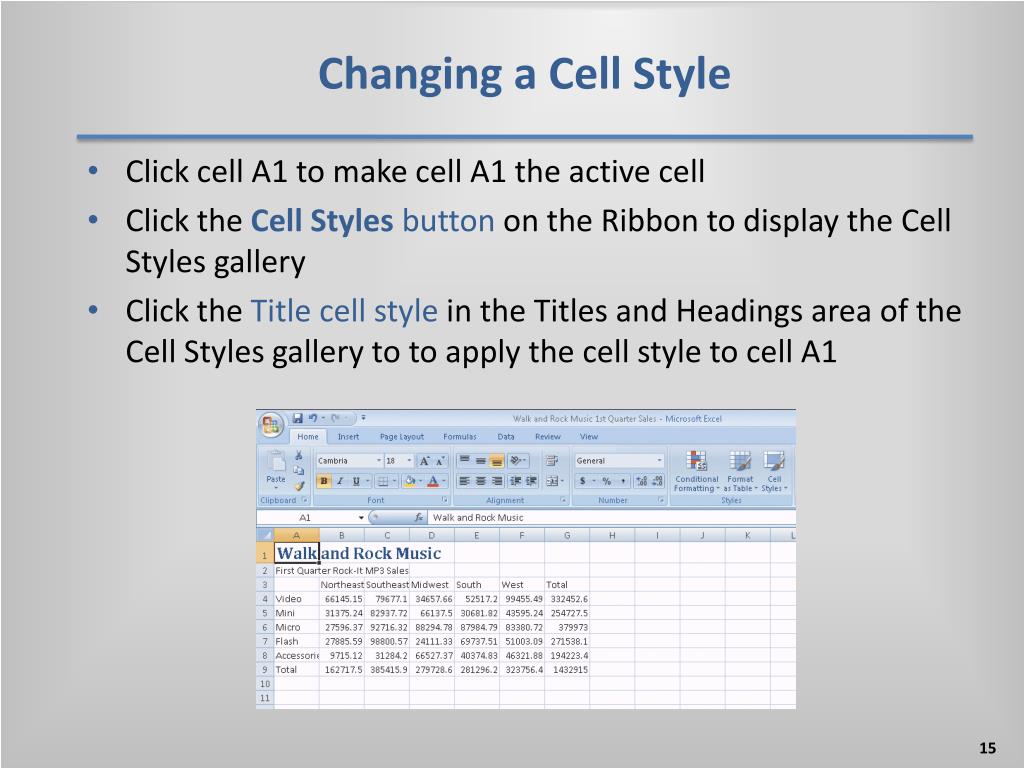The height and width of the screenshot is (768, 1024).
Task: Pick Fill Color paint bucket
Action: pos(409,481)
